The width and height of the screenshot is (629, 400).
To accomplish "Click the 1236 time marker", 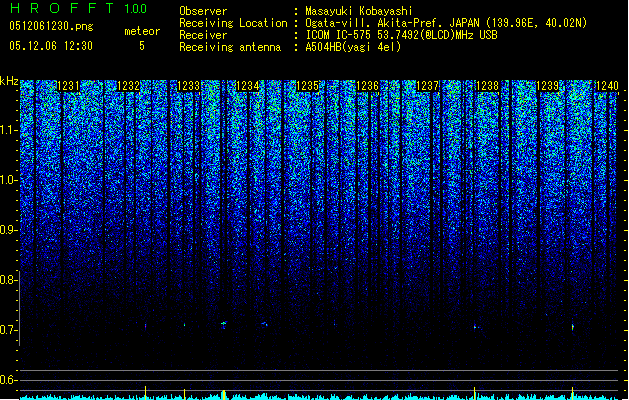I will [368, 86].
